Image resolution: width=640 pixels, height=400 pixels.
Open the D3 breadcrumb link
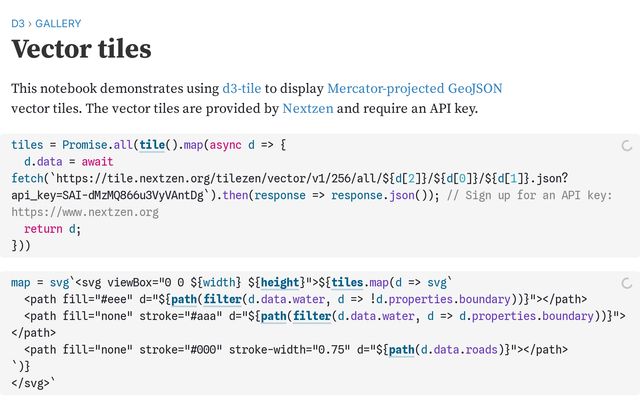(17, 22)
